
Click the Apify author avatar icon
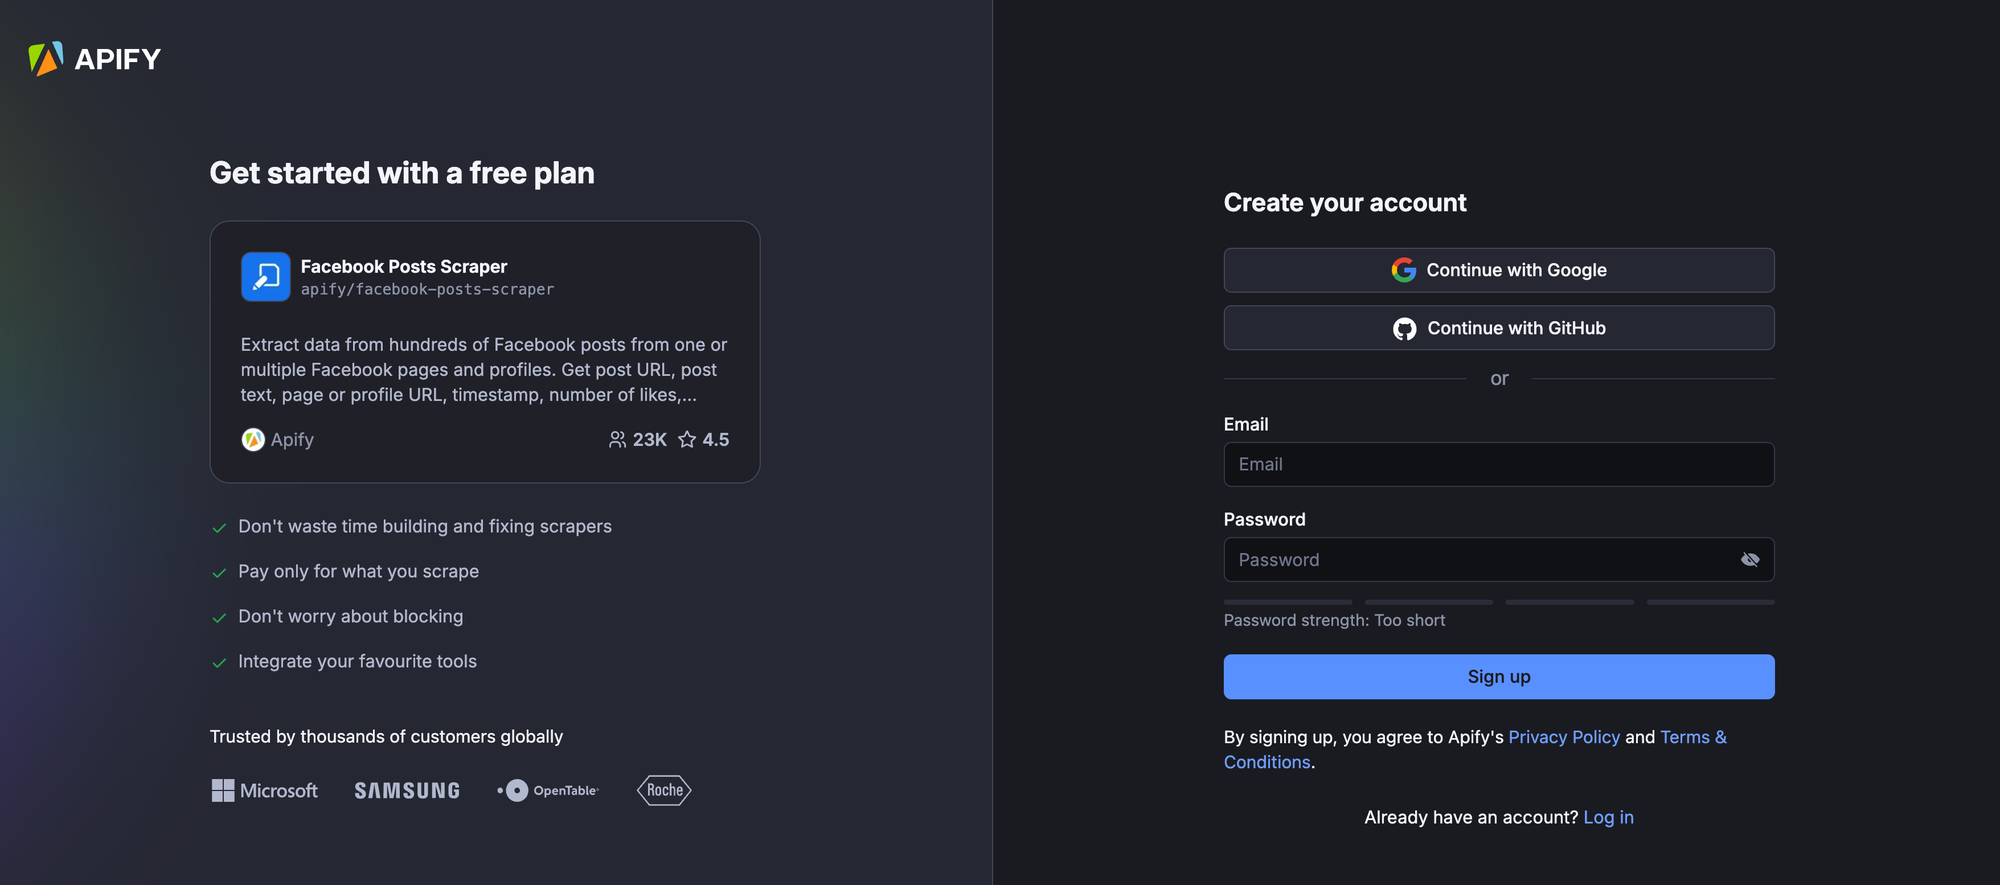pos(253,440)
